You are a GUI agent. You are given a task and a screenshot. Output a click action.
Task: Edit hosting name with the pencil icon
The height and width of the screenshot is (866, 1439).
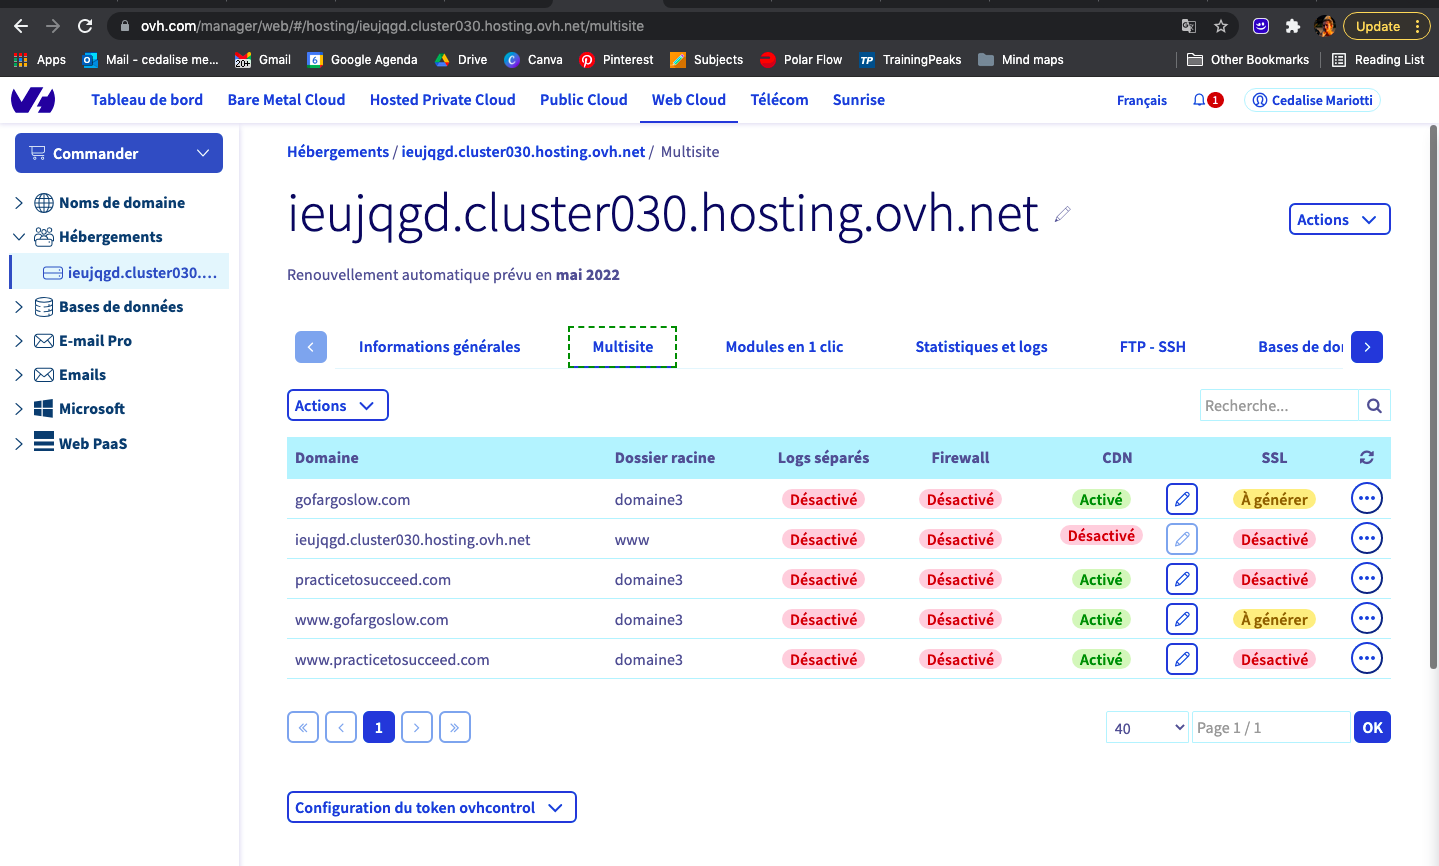(1062, 214)
